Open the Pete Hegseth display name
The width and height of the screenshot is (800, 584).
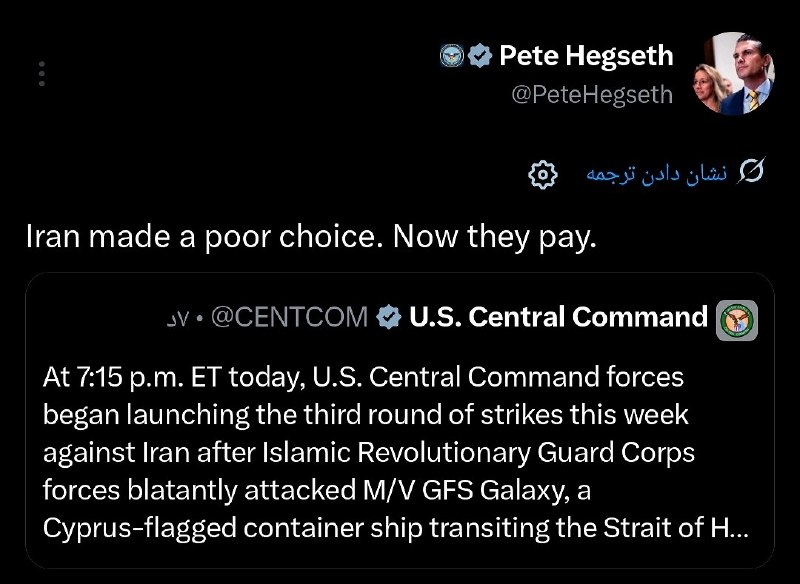pos(586,55)
